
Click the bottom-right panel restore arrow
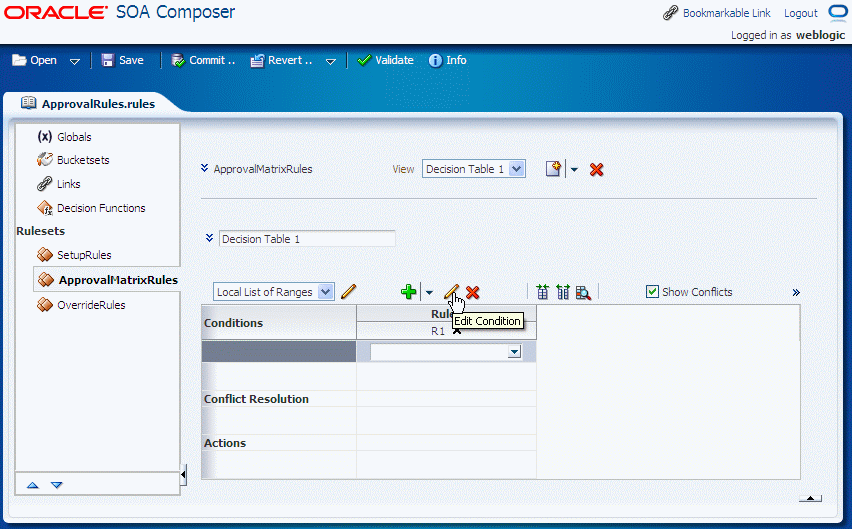click(810, 498)
